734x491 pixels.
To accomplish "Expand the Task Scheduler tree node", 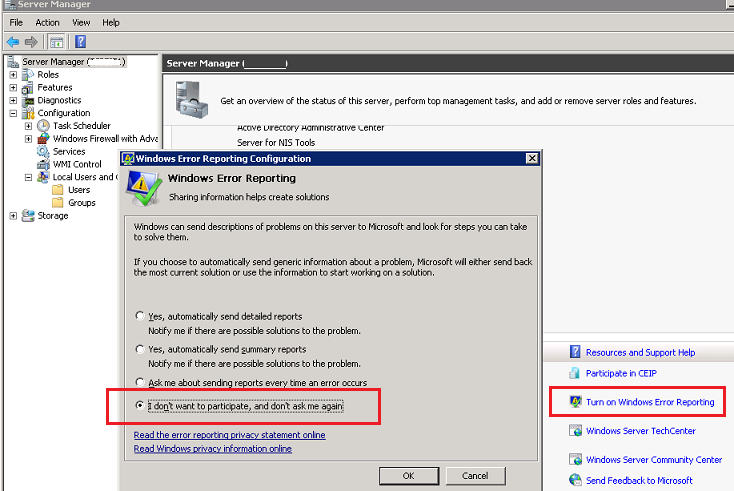I will click(29, 126).
